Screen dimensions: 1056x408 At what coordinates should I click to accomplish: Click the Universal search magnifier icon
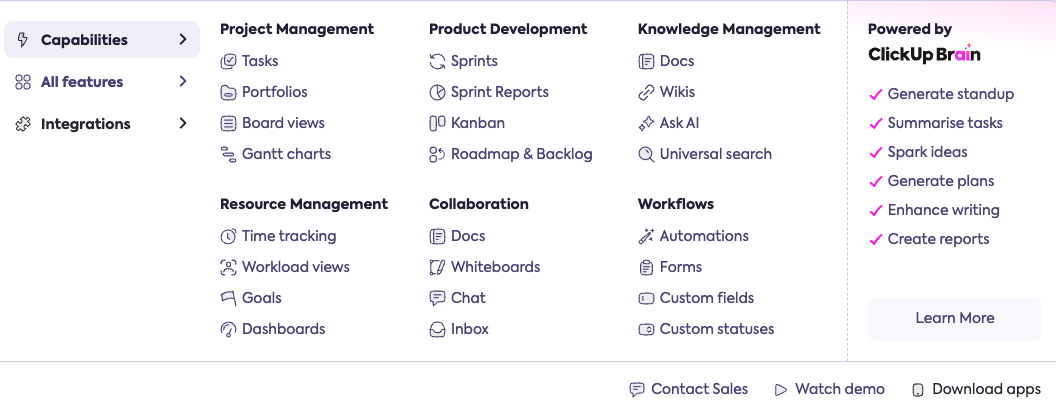(646, 154)
